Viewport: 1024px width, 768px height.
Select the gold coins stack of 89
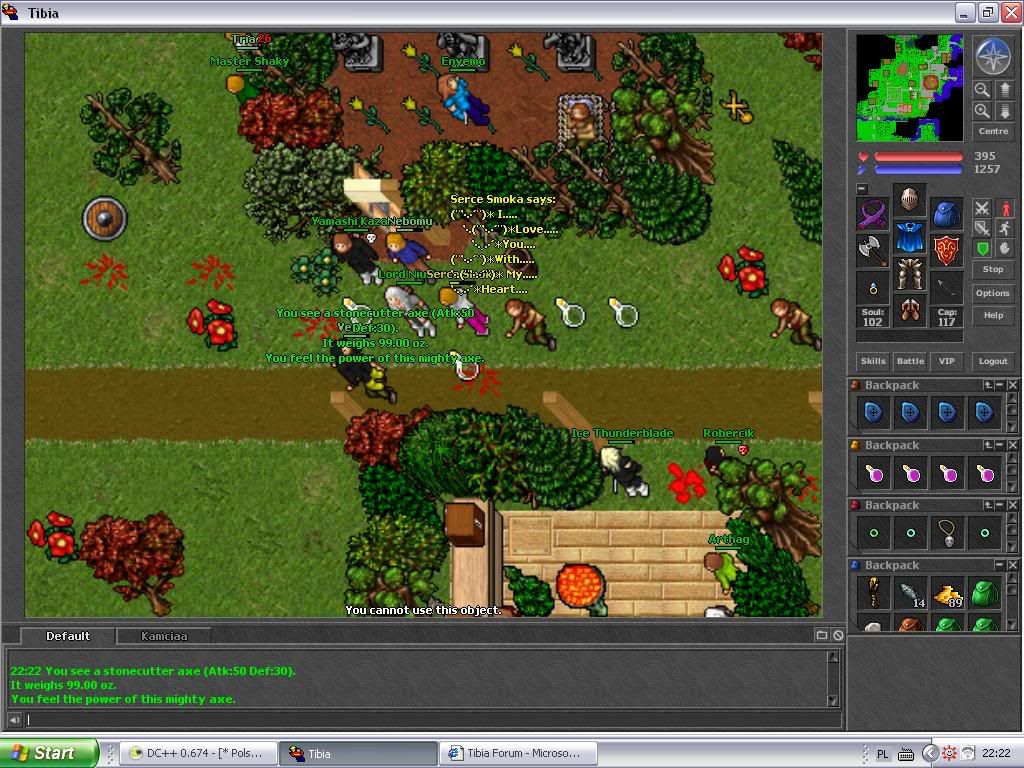click(x=948, y=593)
